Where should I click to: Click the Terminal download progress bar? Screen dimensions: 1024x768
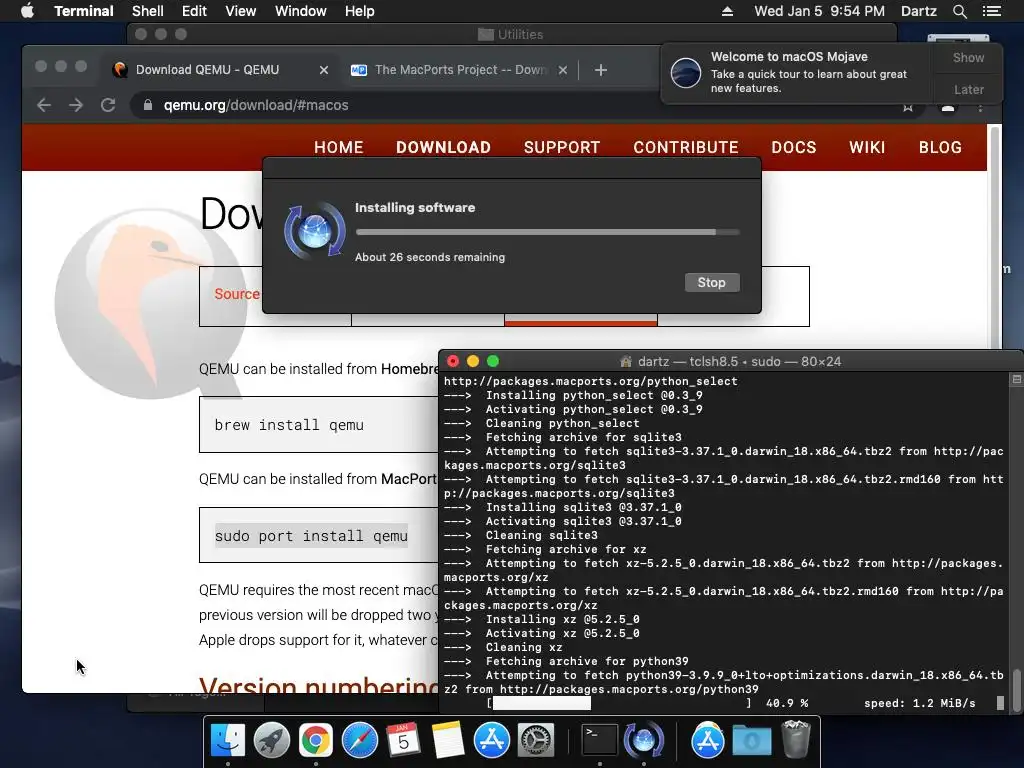[618, 703]
